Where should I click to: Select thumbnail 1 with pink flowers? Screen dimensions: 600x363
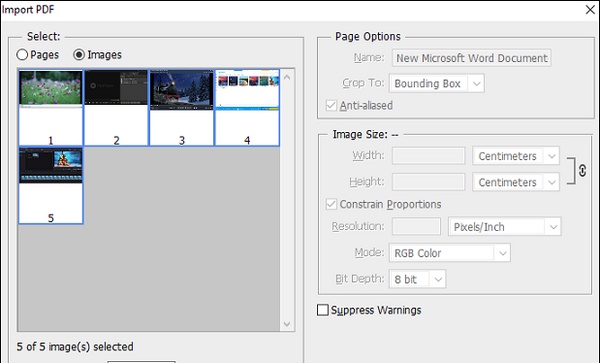(x=51, y=108)
